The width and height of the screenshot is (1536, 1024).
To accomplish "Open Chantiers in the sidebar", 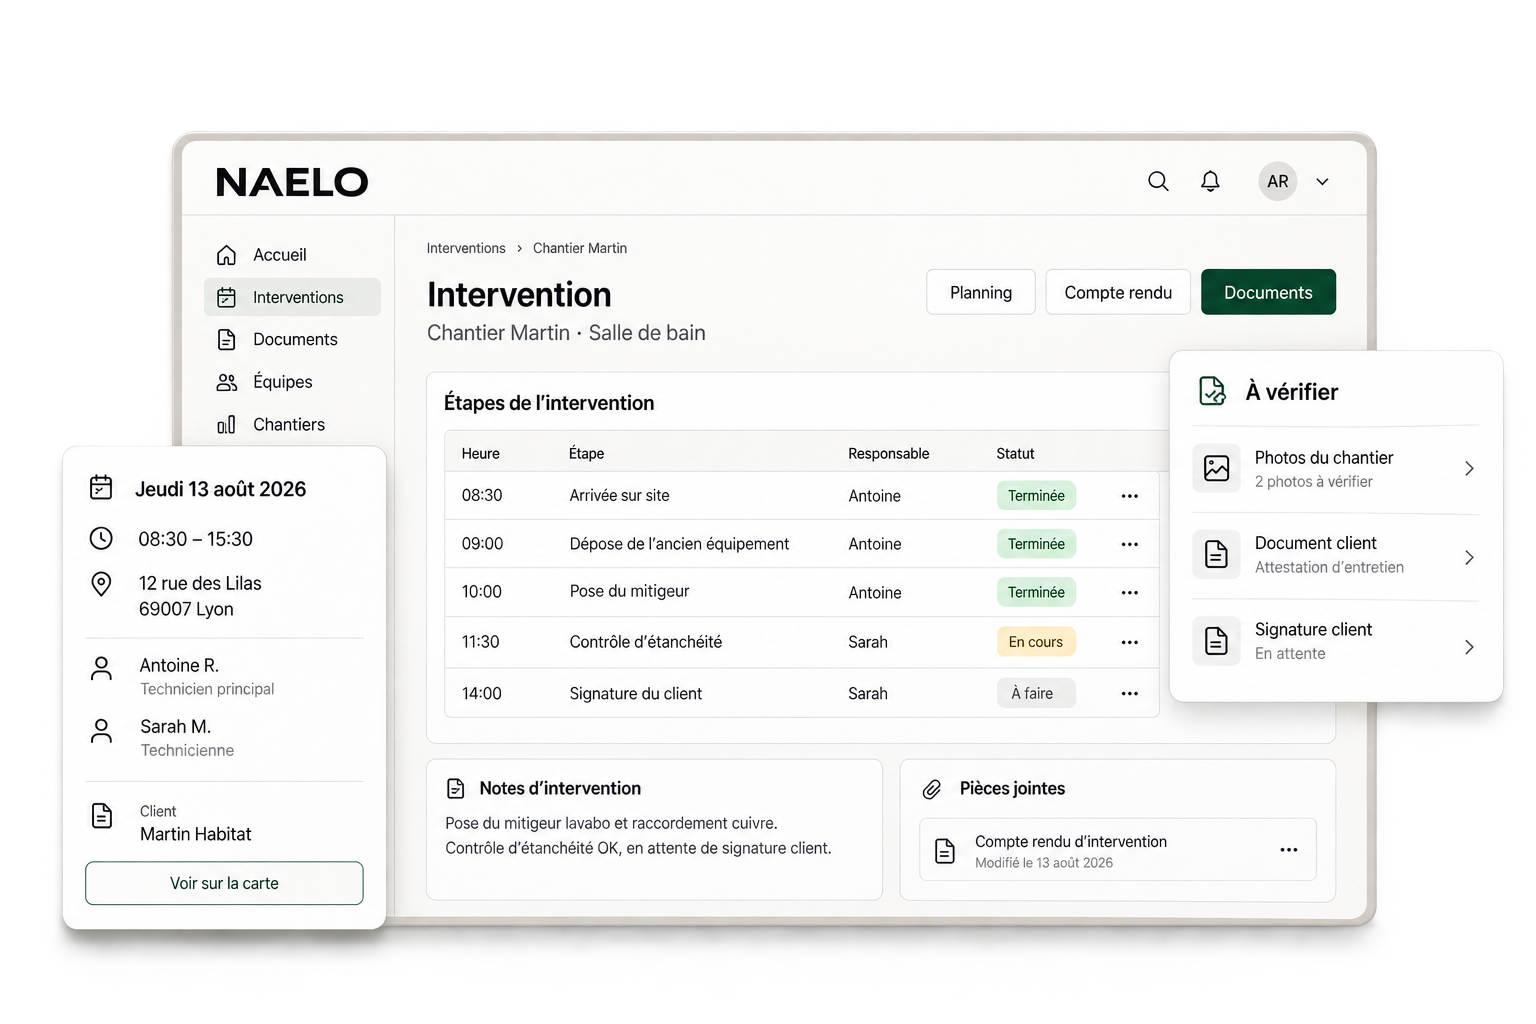I will click(292, 425).
